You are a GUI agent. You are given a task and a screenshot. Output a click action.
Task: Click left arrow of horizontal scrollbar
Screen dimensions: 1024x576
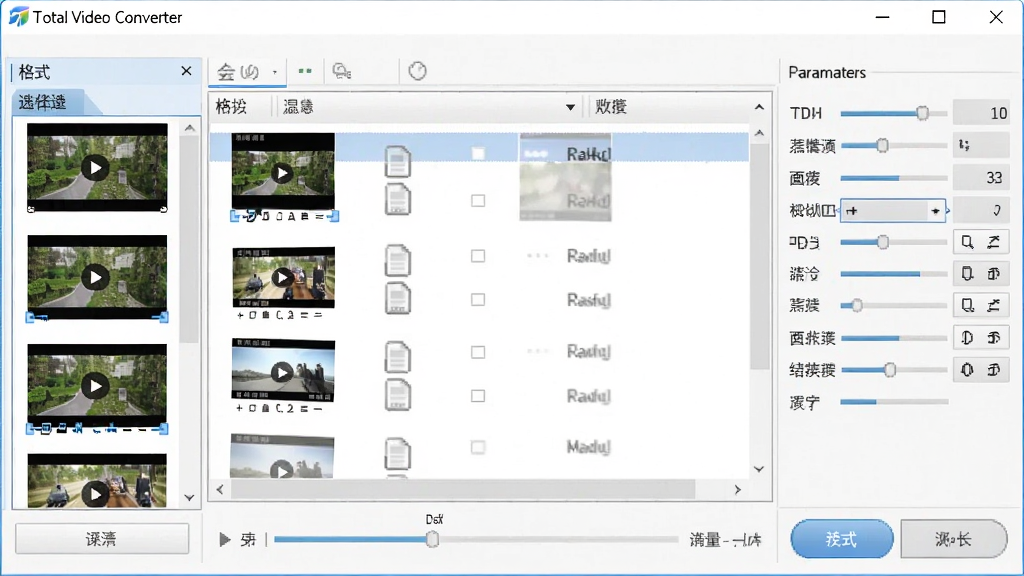[x=220, y=489]
